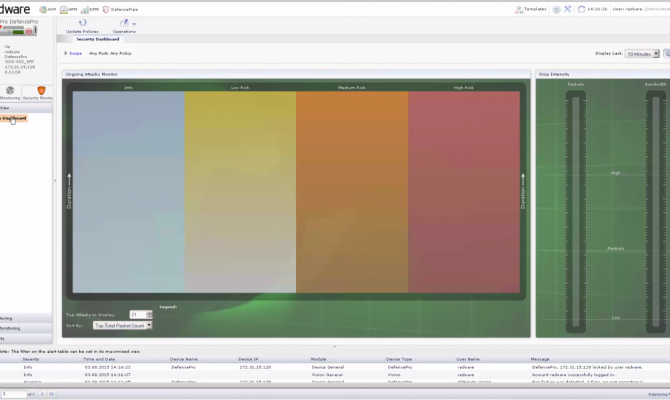Expand the Operations dropdown arrow
670x400 pixels.
134,24
